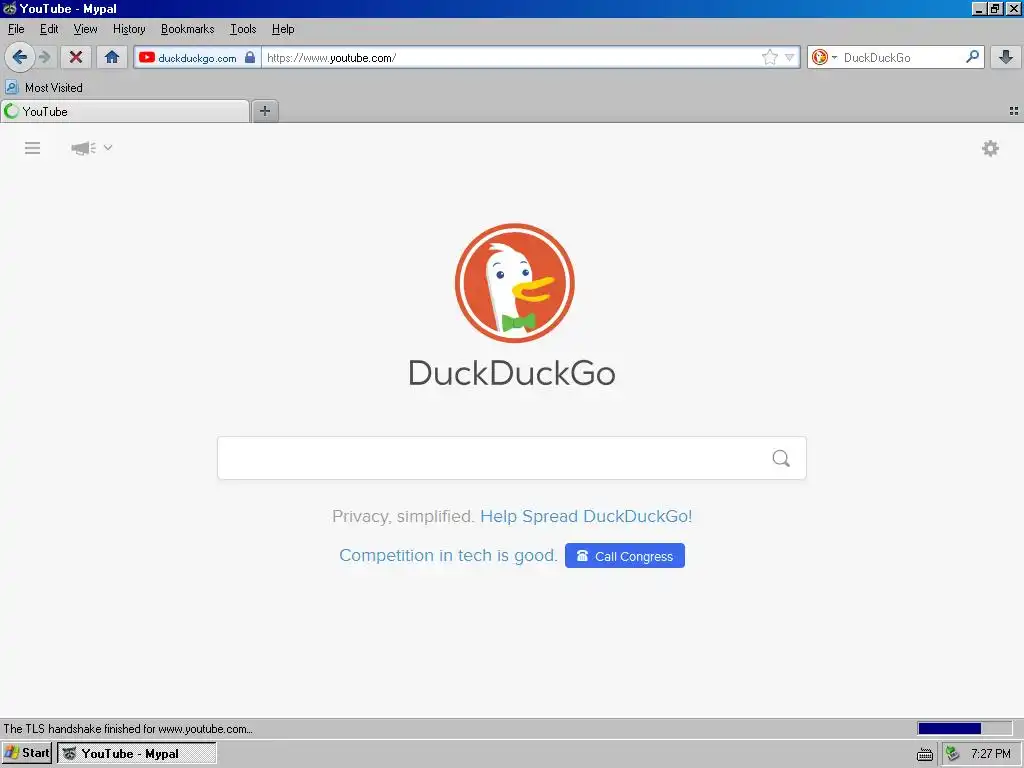Select YouTube - Mypal taskbar button

(136, 753)
